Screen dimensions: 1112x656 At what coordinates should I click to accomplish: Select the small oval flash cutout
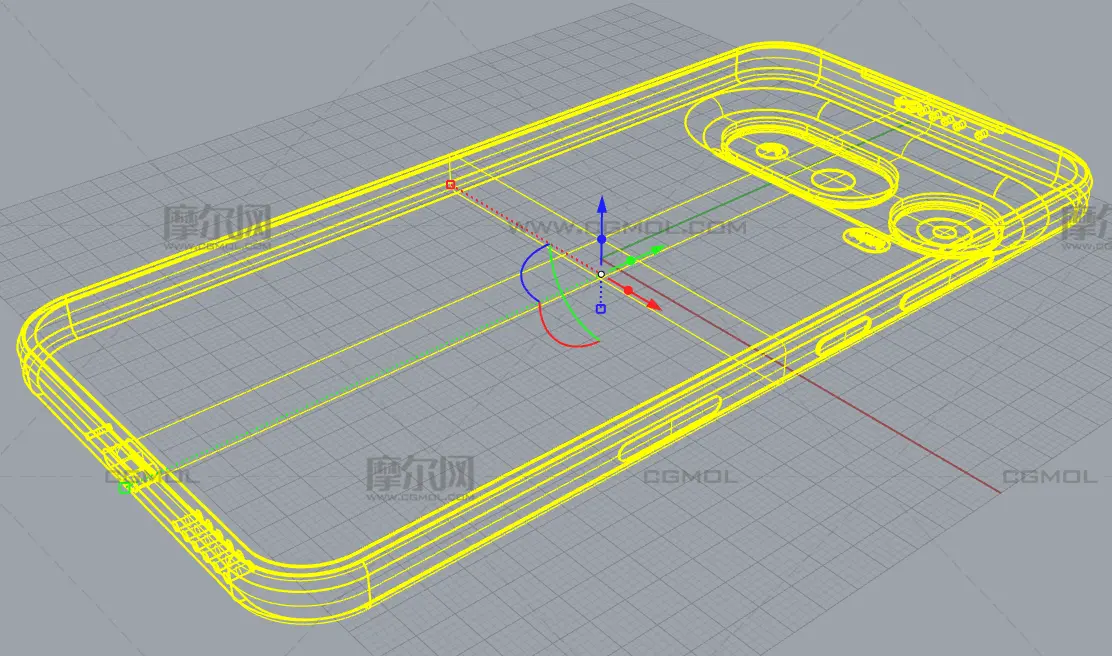click(866, 238)
